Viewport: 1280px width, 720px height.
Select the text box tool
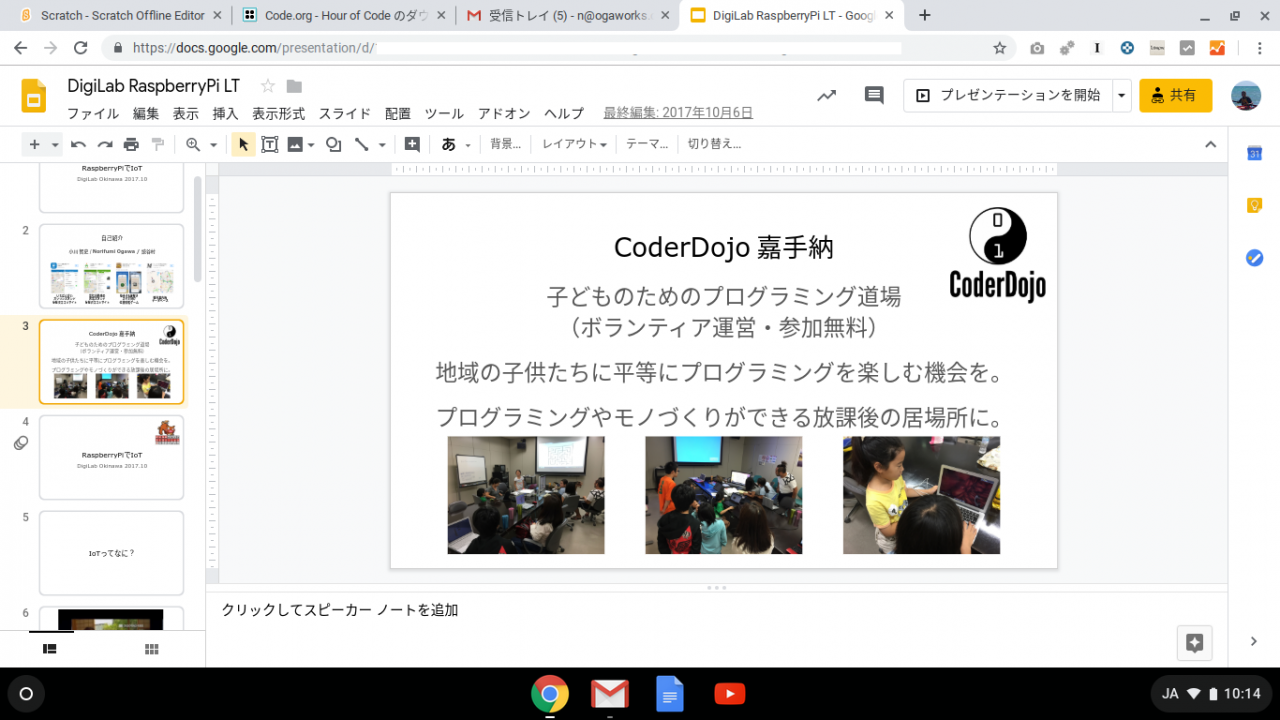pyautogui.click(x=270, y=144)
